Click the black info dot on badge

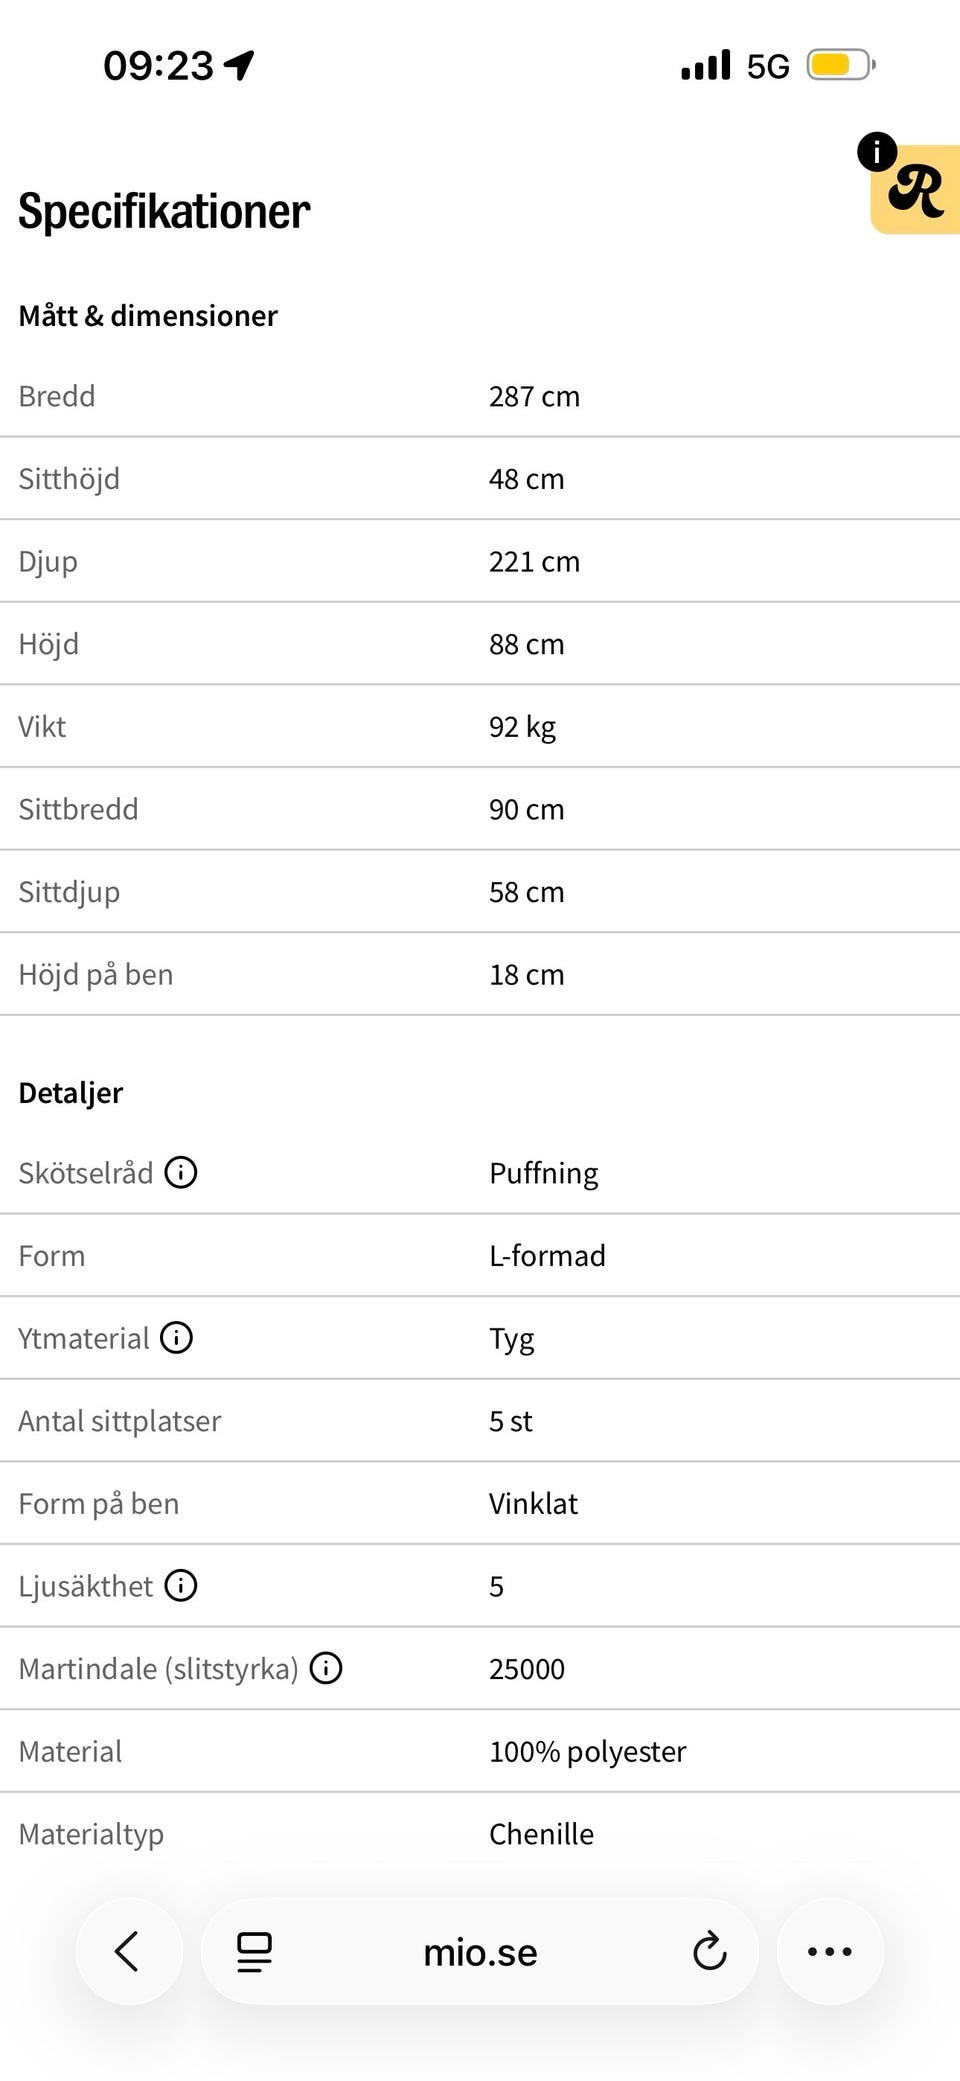point(877,152)
